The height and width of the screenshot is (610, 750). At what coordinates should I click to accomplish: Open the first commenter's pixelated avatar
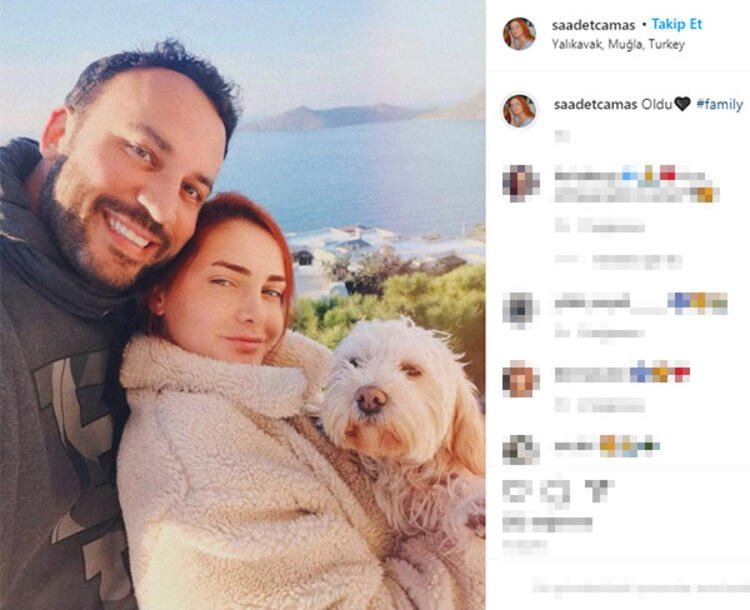pyautogui.click(x=520, y=183)
